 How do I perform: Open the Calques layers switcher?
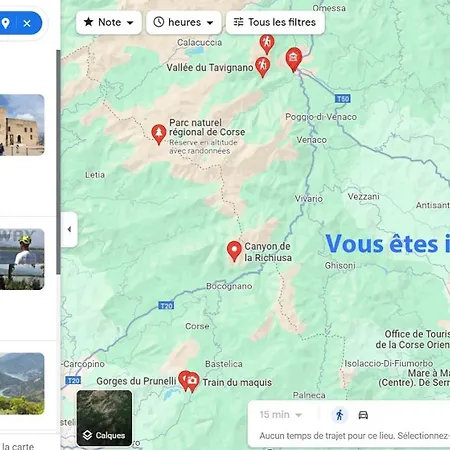104,418
